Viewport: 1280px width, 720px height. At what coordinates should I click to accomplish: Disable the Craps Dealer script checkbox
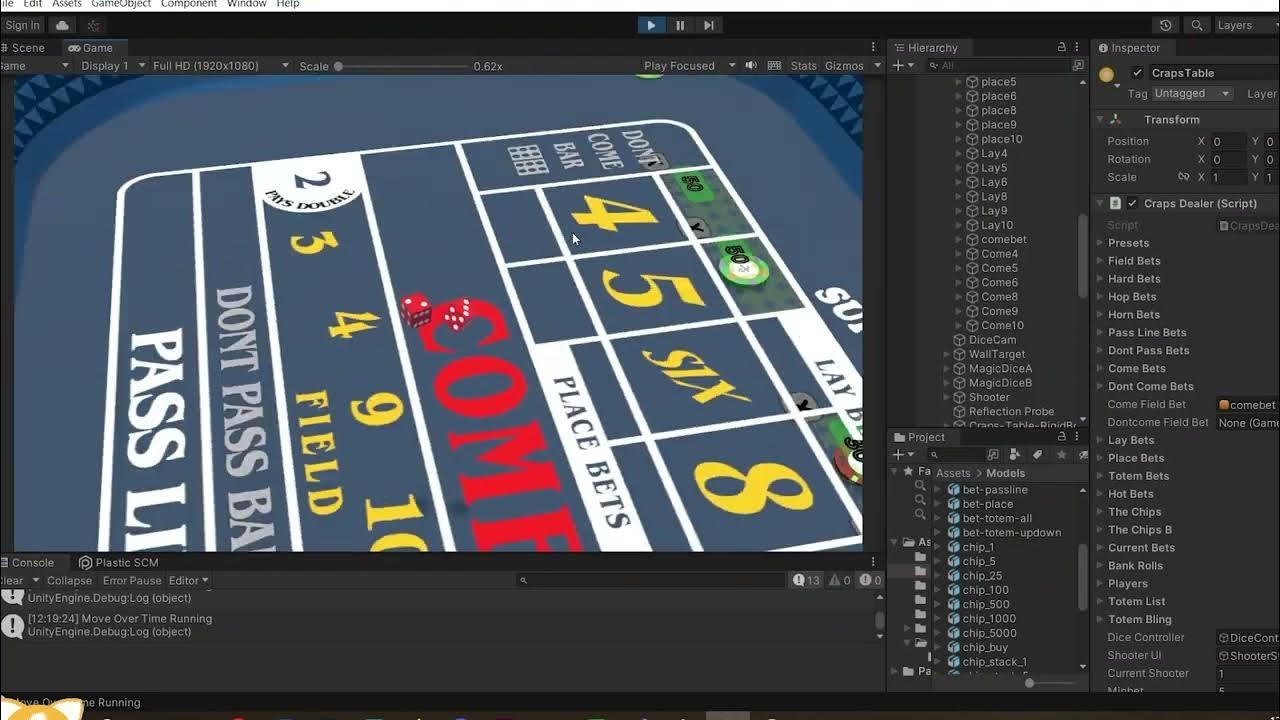[x=1132, y=203]
